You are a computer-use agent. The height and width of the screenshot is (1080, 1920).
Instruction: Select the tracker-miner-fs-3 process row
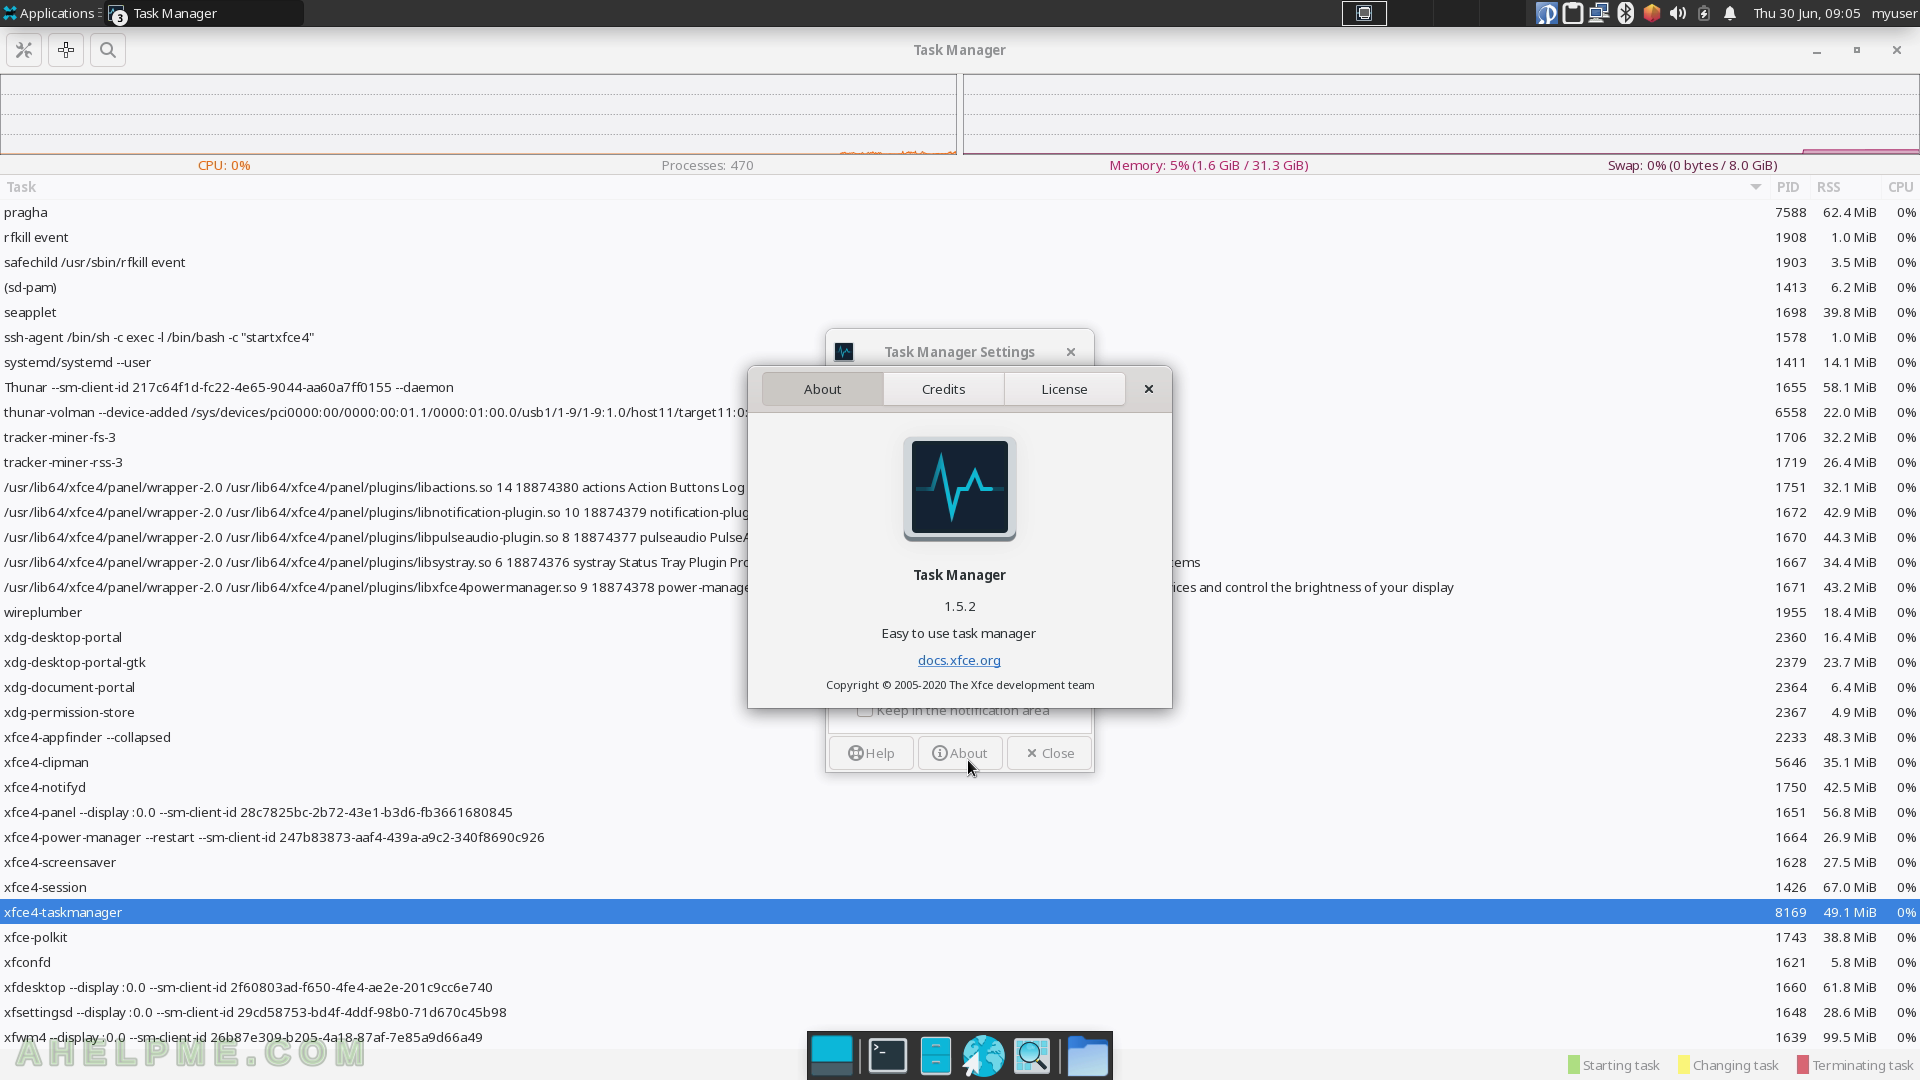point(960,437)
